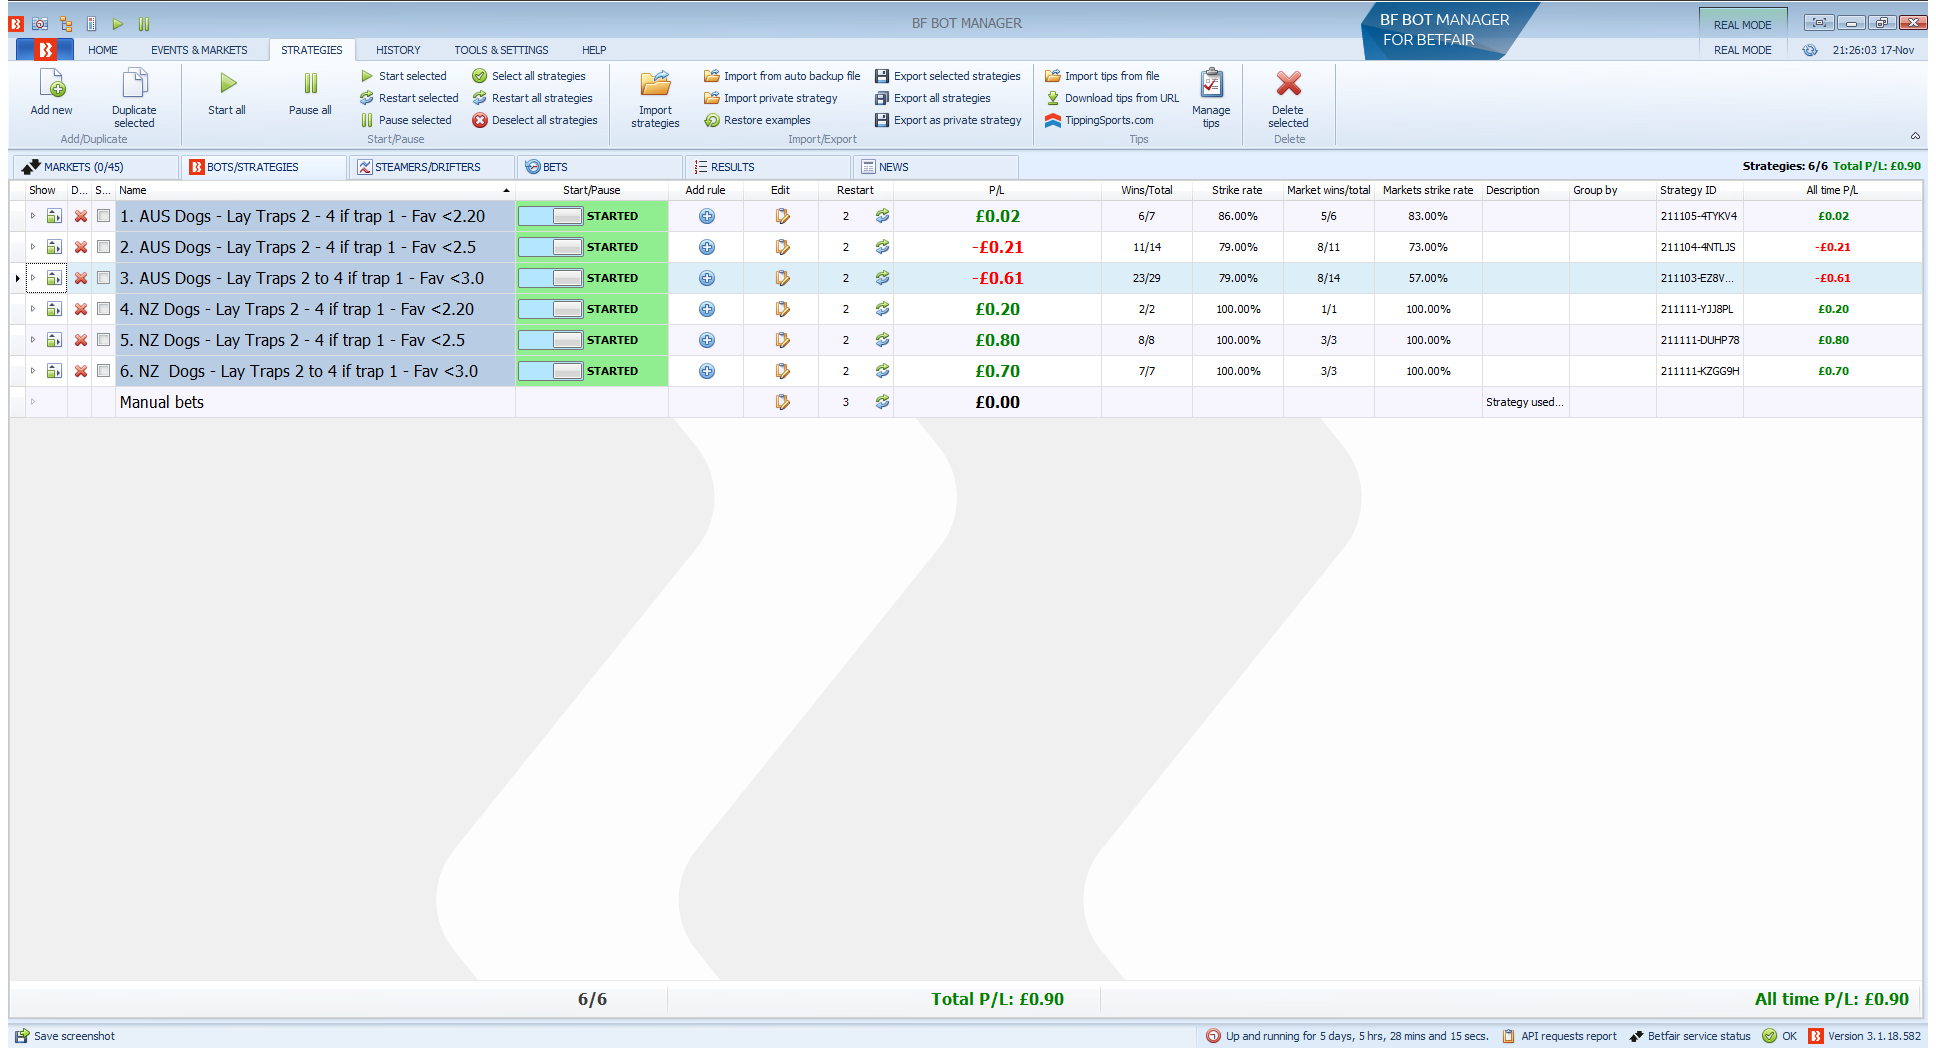Delete strategy 1 with red X icon

(x=81, y=216)
